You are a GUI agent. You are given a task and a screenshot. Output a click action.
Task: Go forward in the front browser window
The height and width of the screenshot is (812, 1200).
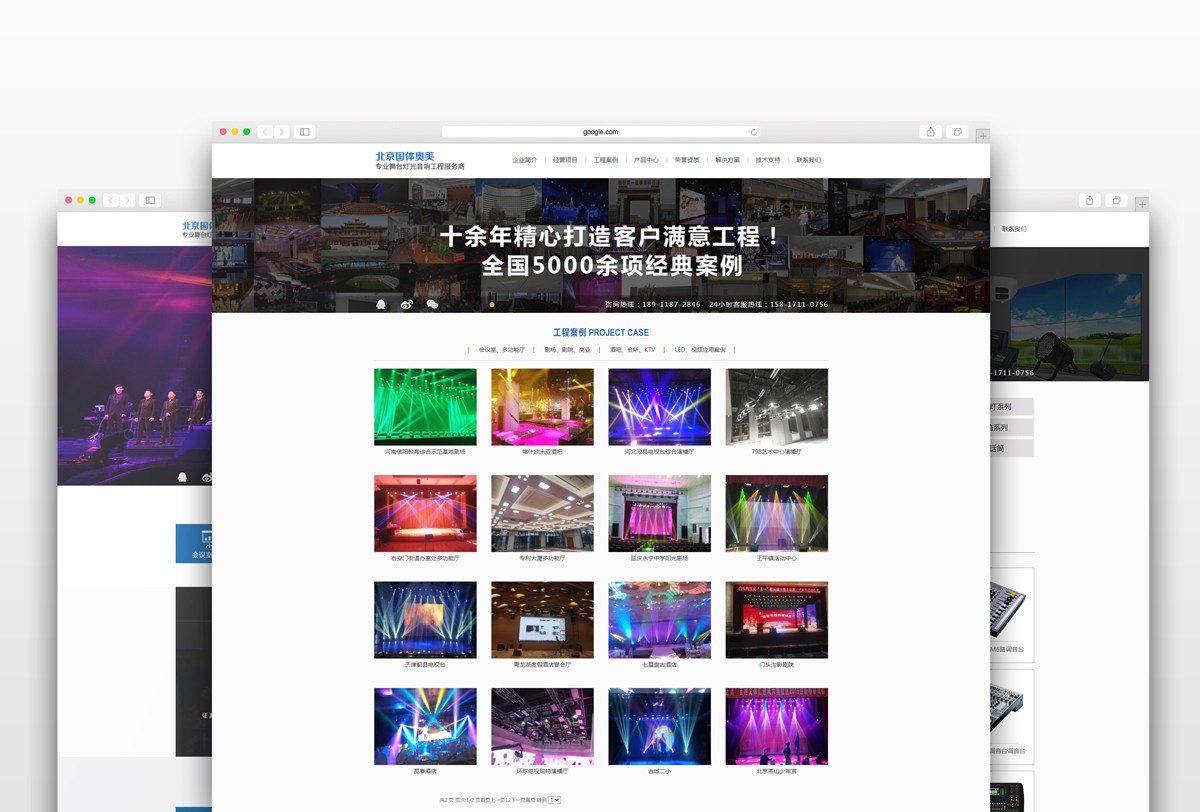(x=282, y=132)
